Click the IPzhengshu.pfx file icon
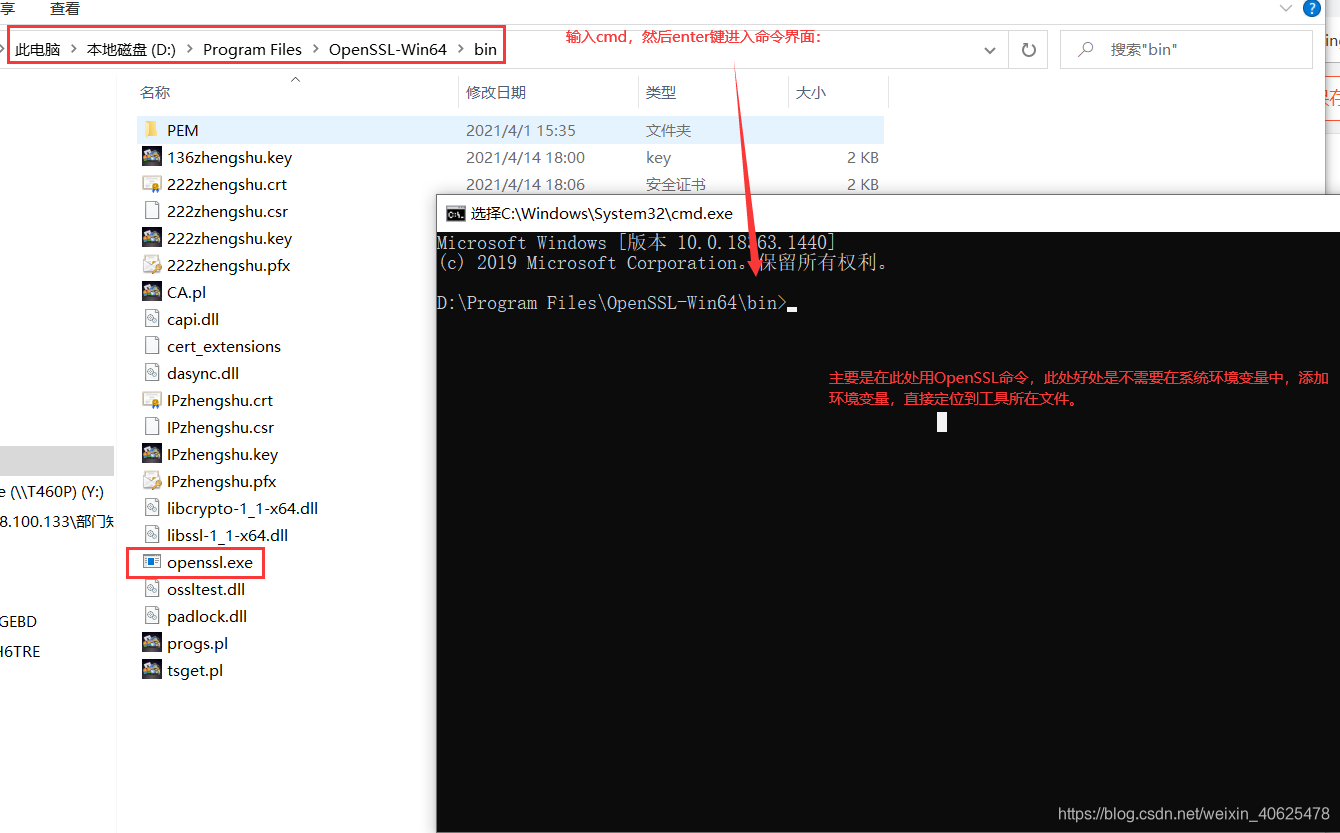Screen dimensions: 1340x833 pyautogui.click(x=152, y=481)
